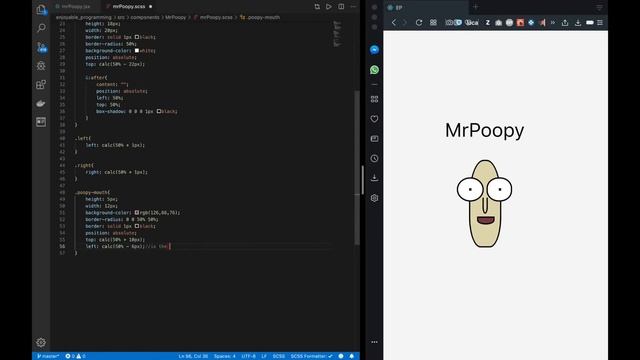Click the MrPoopy folder breadcrumb
Screen dimensions: 640x360
tap(176, 18)
